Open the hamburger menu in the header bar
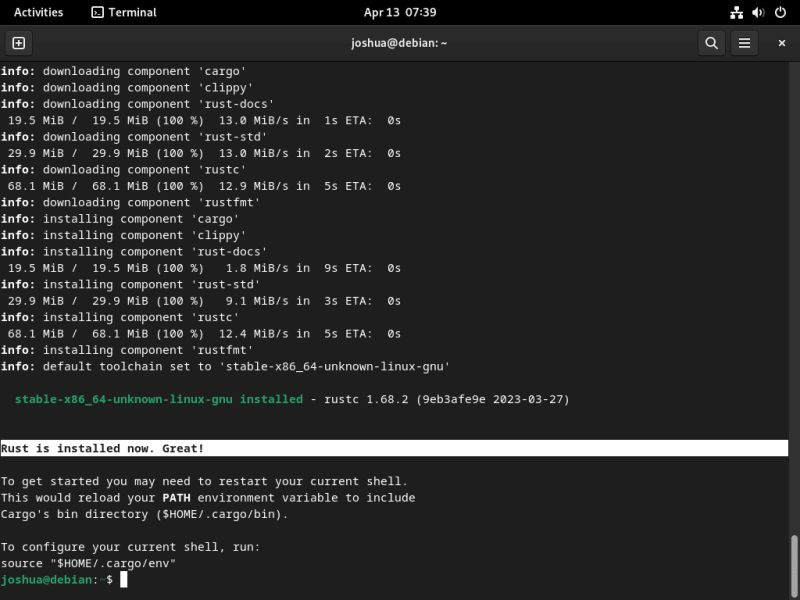This screenshot has width=800, height=600. [x=744, y=43]
